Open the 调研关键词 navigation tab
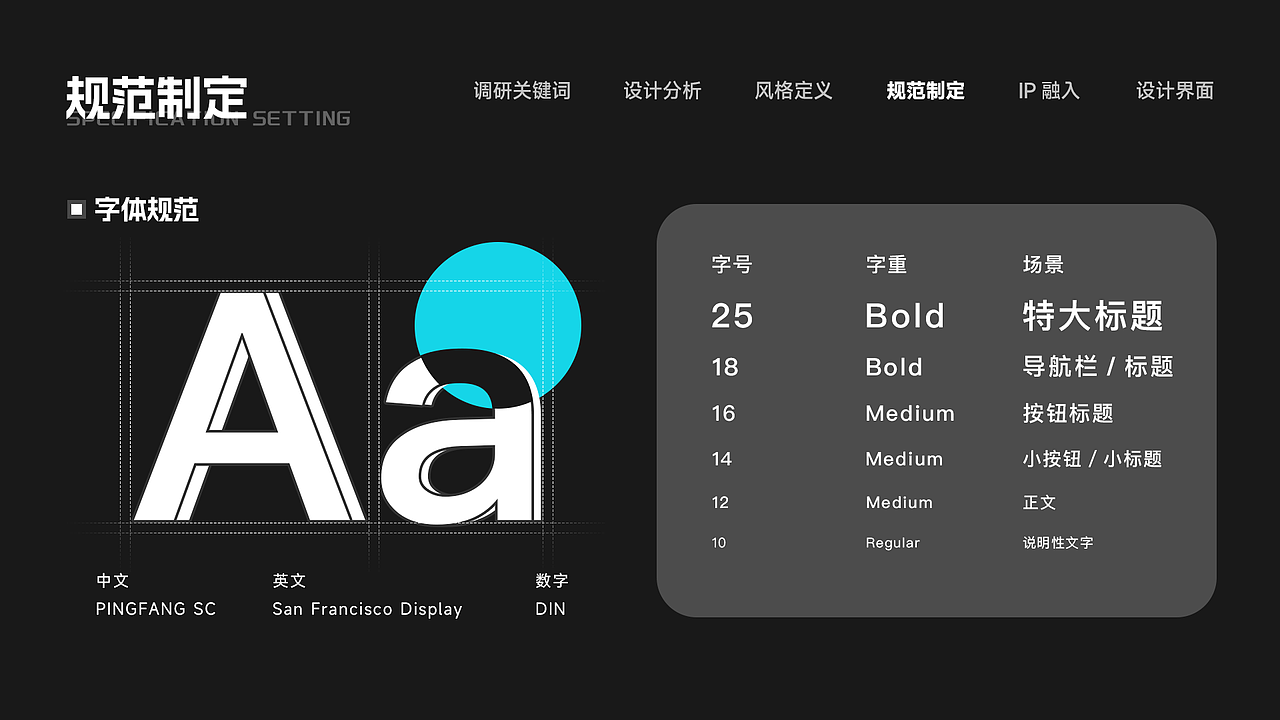Image resolution: width=1280 pixels, height=720 pixels. point(522,91)
